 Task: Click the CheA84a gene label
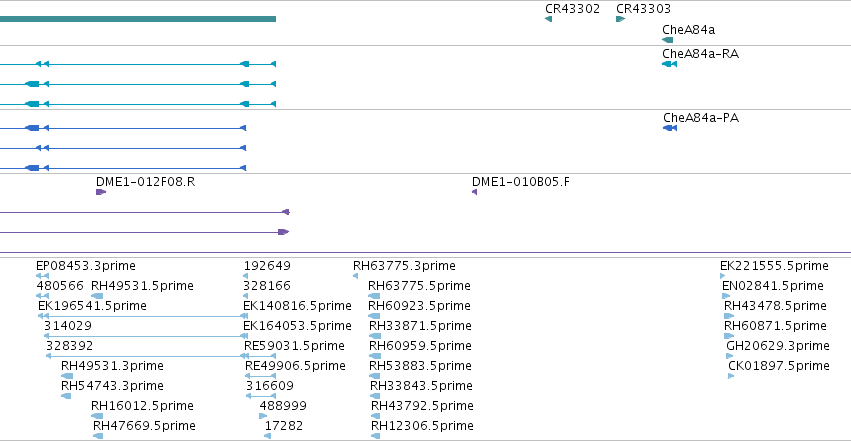pyautogui.click(x=688, y=30)
